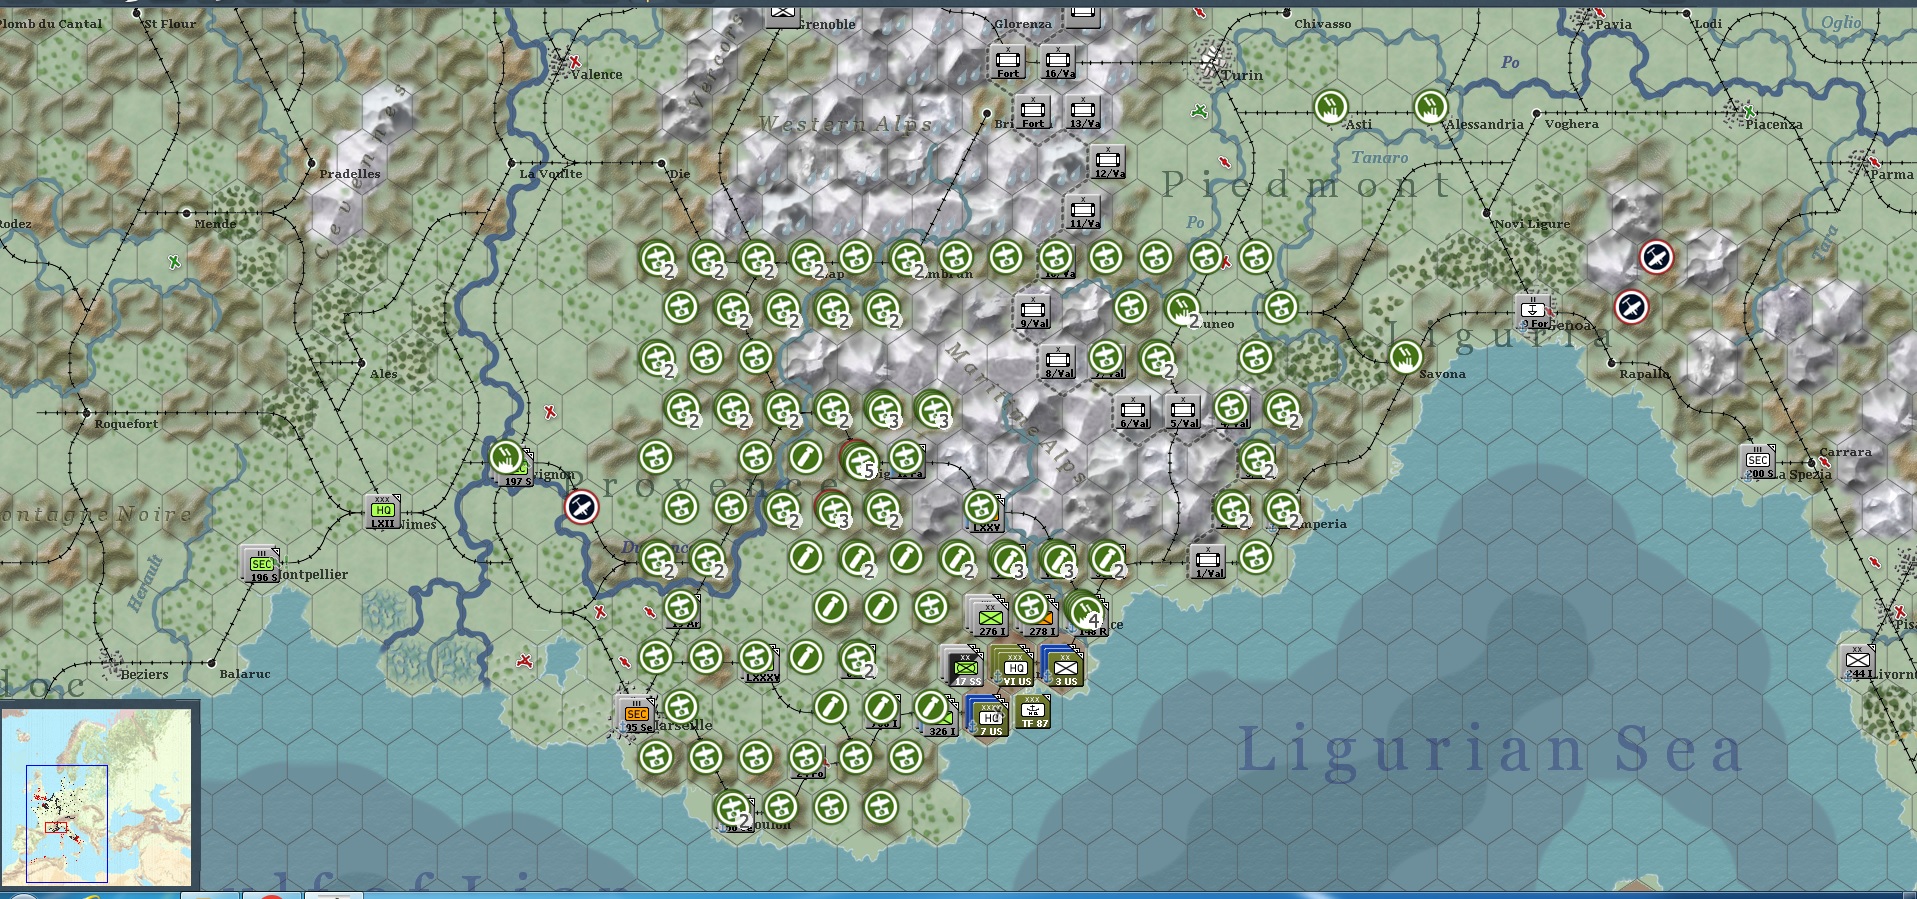
Task: Select the 9/Val fortress unit
Action: (x=1033, y=312)
